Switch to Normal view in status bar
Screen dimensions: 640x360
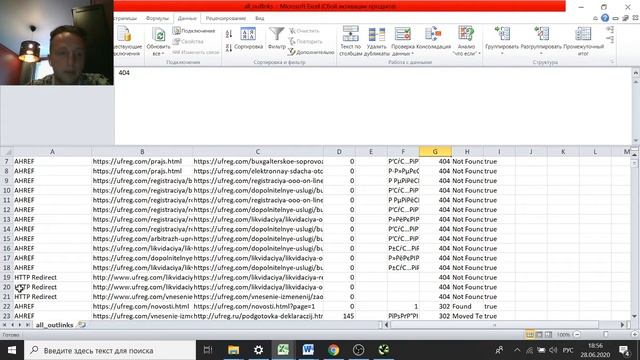coord(530,335)
